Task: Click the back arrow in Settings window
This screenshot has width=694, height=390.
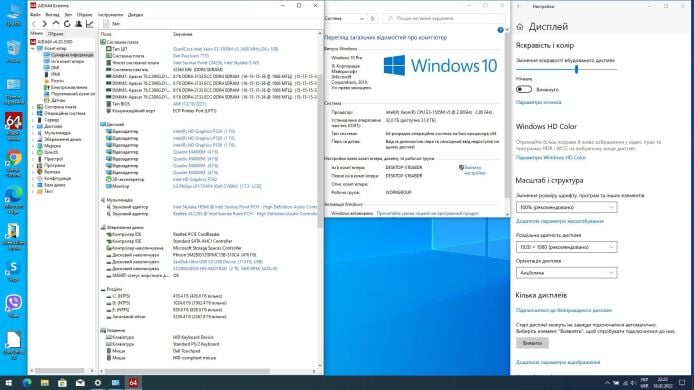Action: (x=519, y=6)
